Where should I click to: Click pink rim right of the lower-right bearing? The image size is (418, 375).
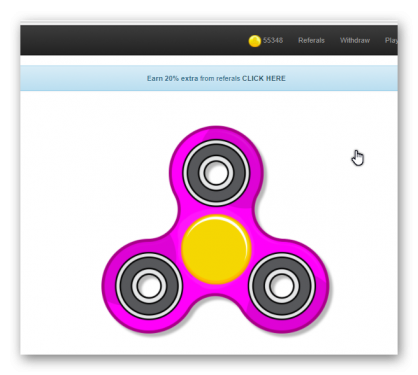coord(322,286)
